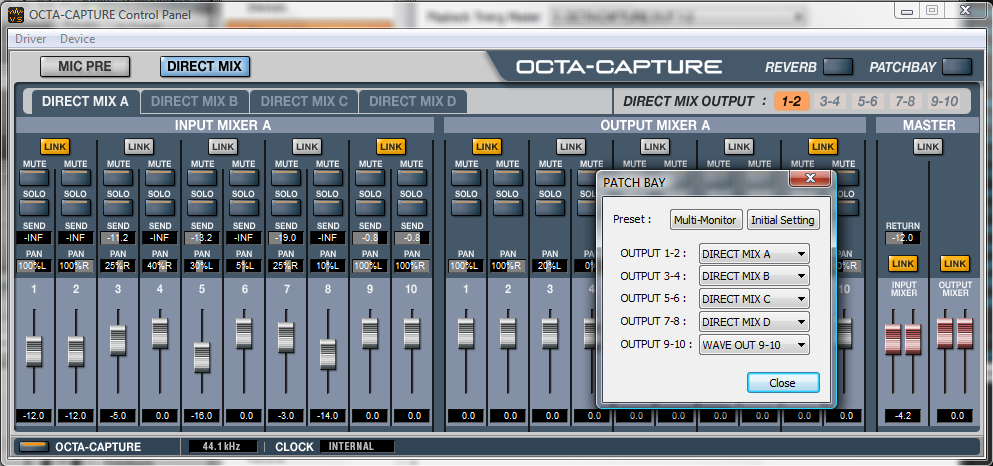Mute input mixer channel 1
The image size is (993, 466).
tap(33, 177)
